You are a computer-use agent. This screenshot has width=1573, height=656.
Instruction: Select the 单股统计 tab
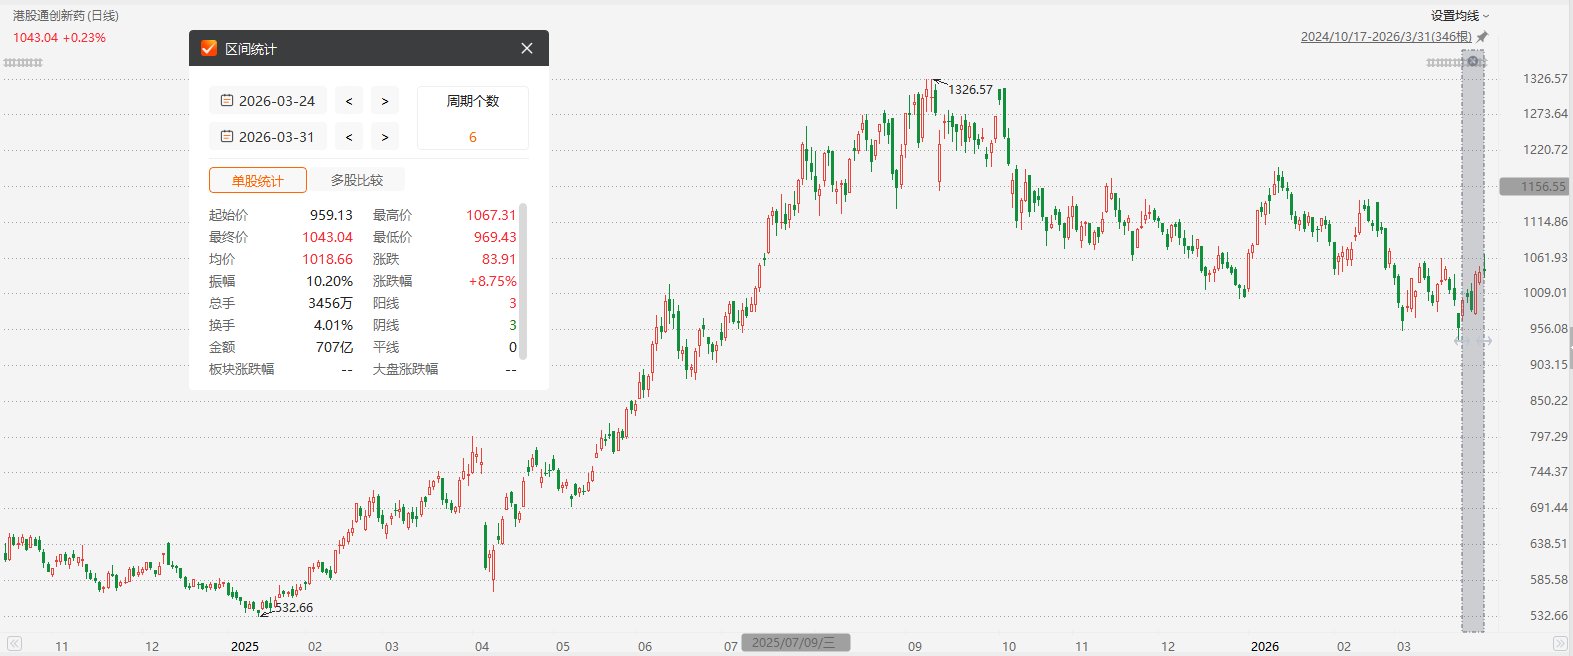point(258,180)
